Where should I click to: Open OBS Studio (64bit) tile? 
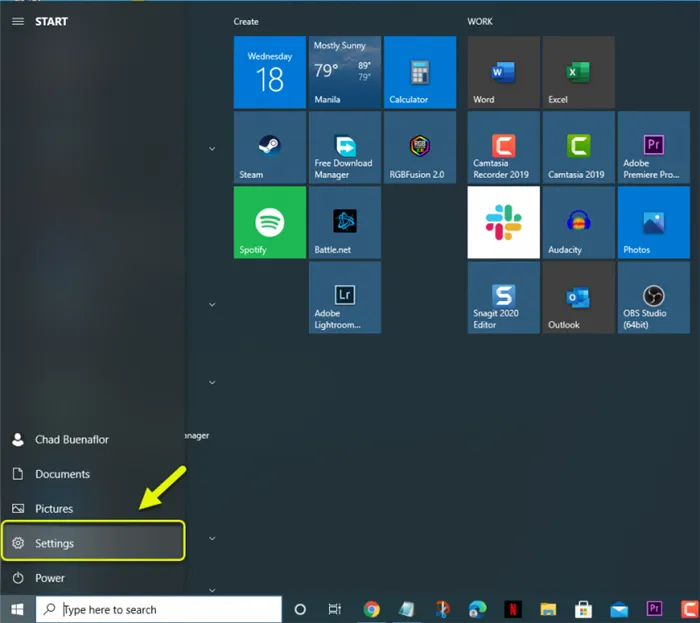pos(654,297)
